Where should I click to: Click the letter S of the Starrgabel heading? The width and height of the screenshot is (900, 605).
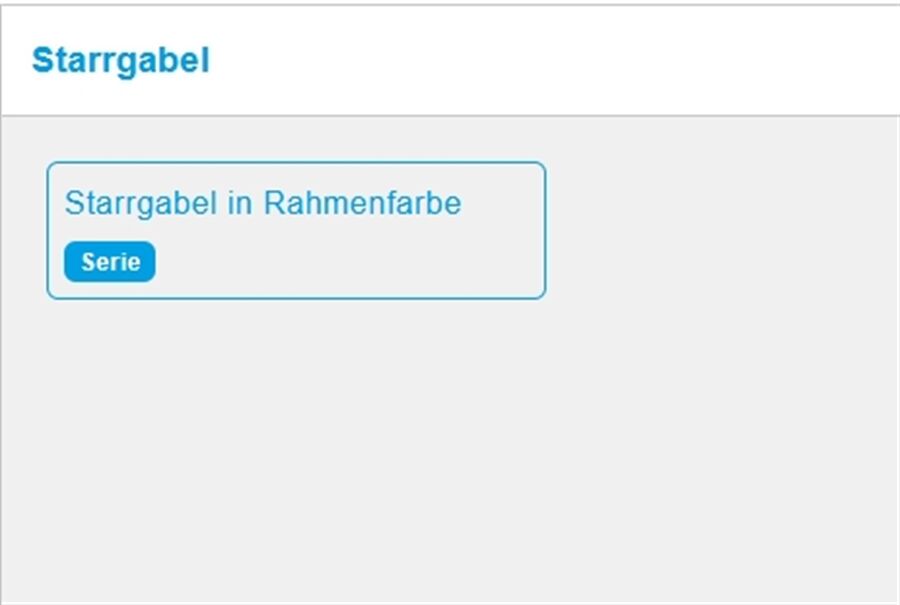[x=42, y=61]
